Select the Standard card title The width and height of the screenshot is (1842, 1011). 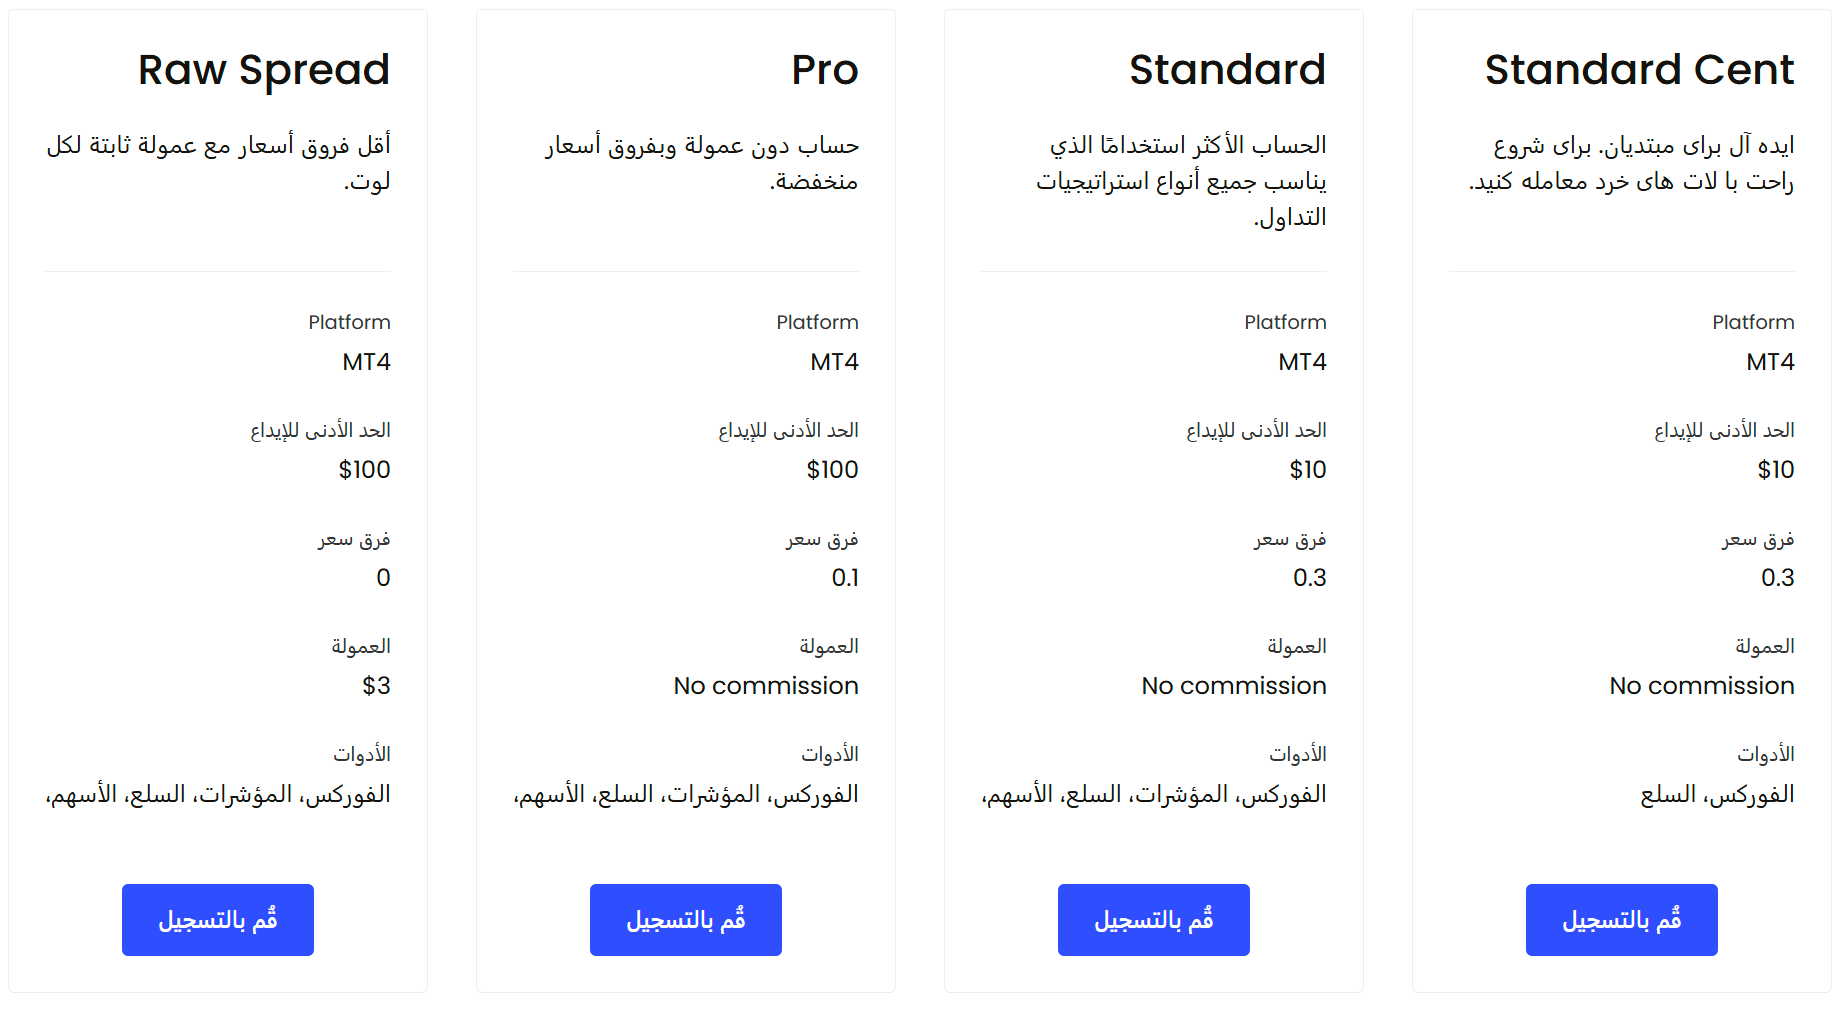point(1228,70)
